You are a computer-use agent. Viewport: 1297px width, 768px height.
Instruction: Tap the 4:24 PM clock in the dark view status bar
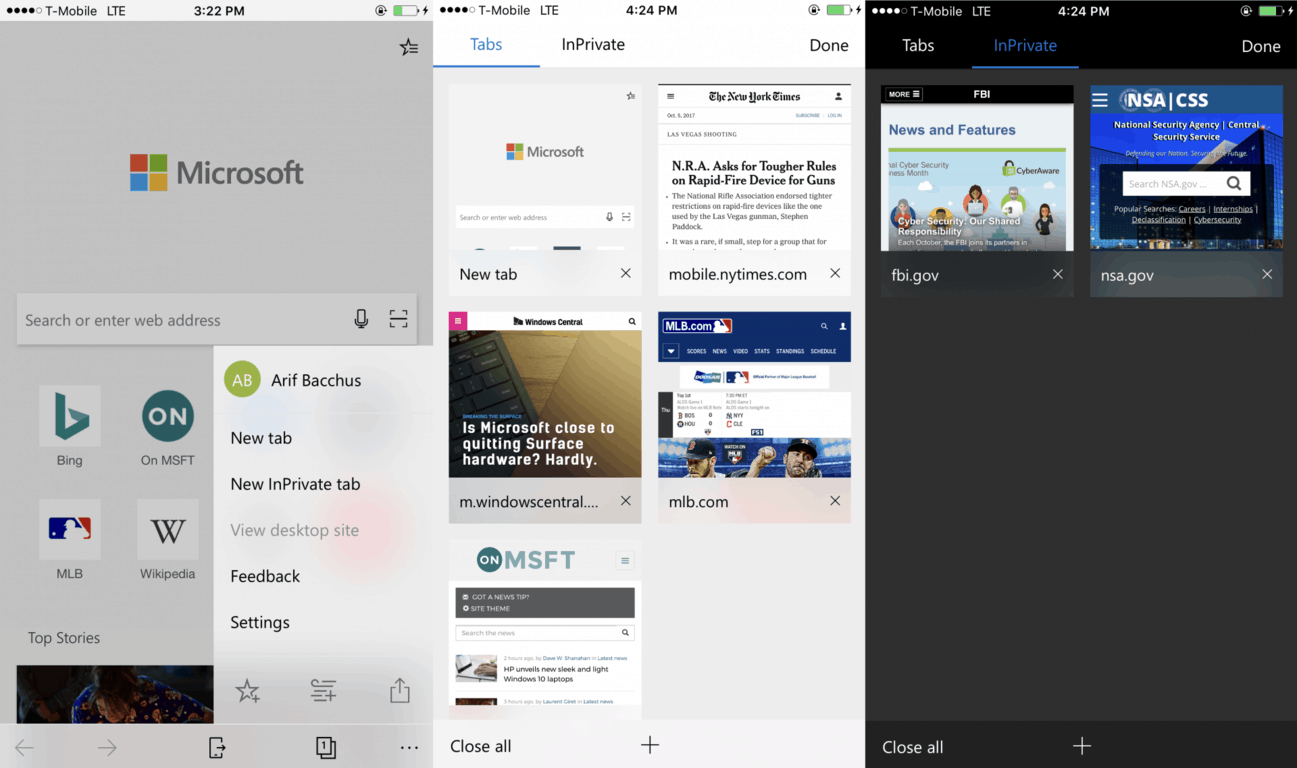(x=1082, y=11)
